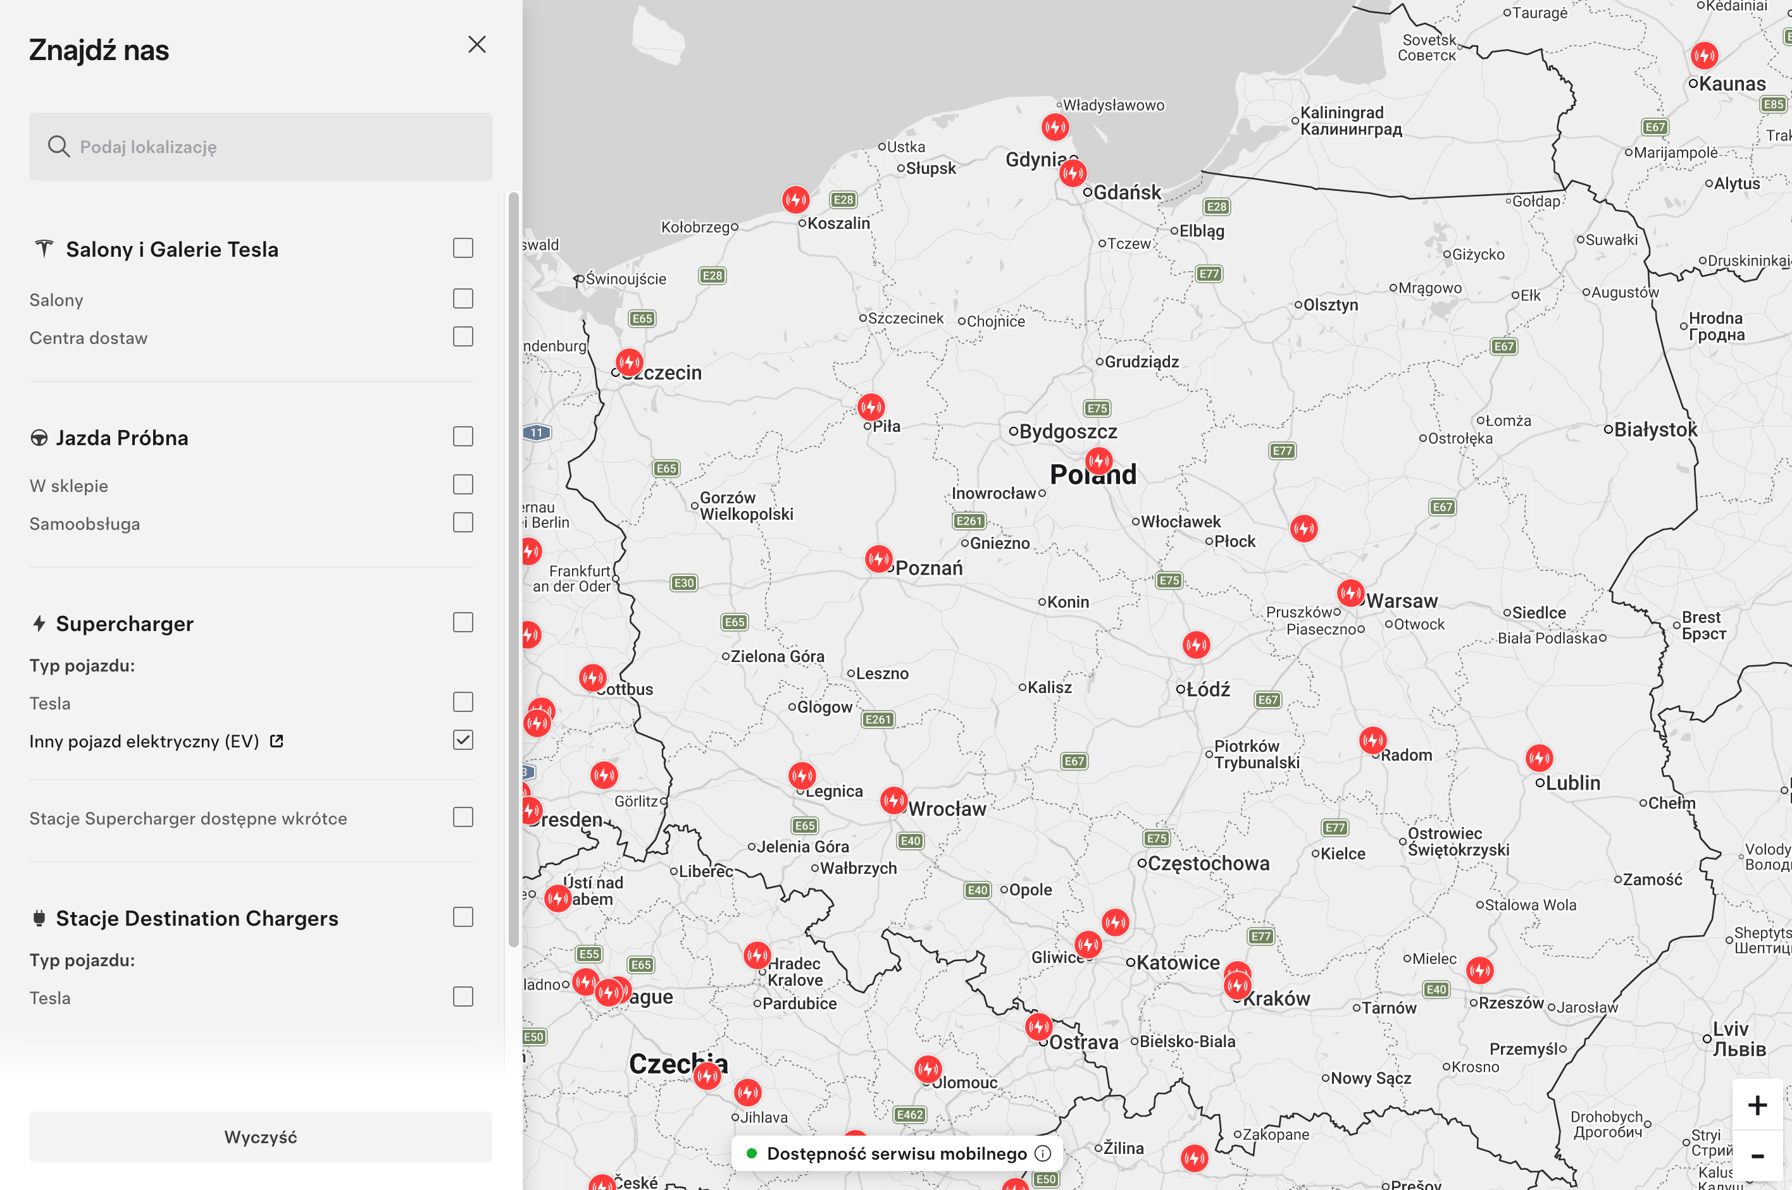Check the Samoobsługa option
This screenshot has width=1792, height=1190.
463,523
